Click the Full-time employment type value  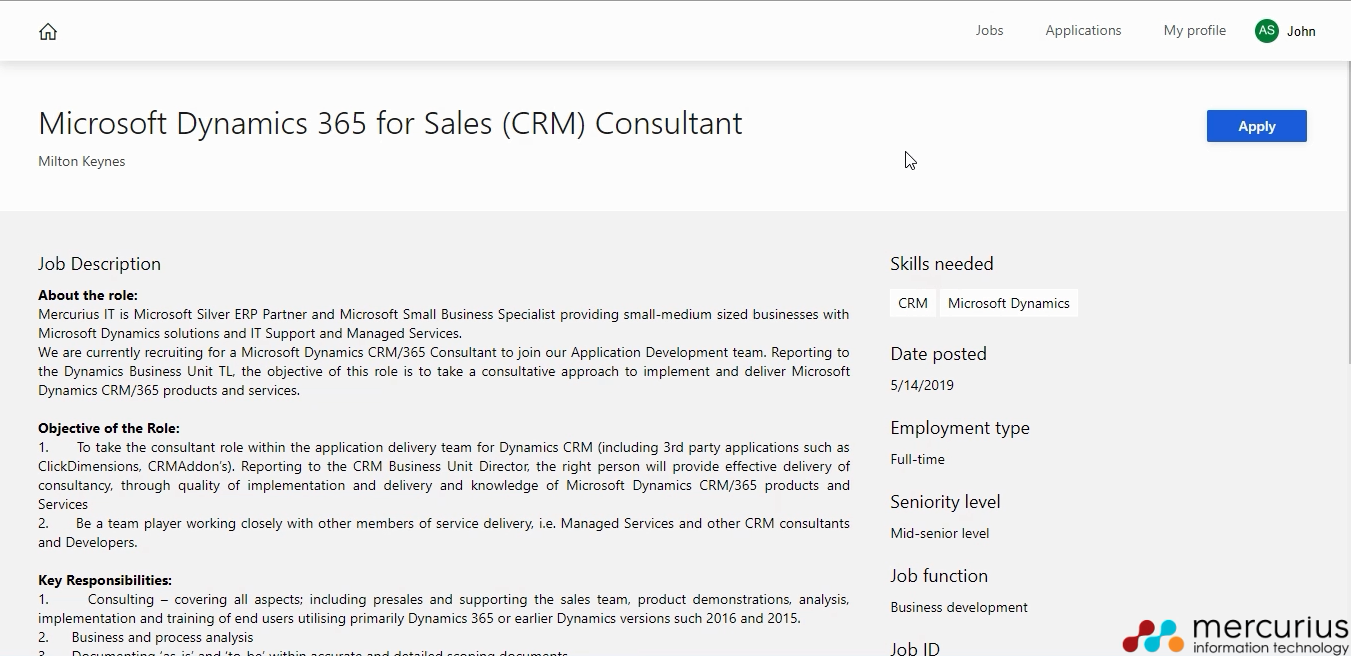click(x=917, y=459)
